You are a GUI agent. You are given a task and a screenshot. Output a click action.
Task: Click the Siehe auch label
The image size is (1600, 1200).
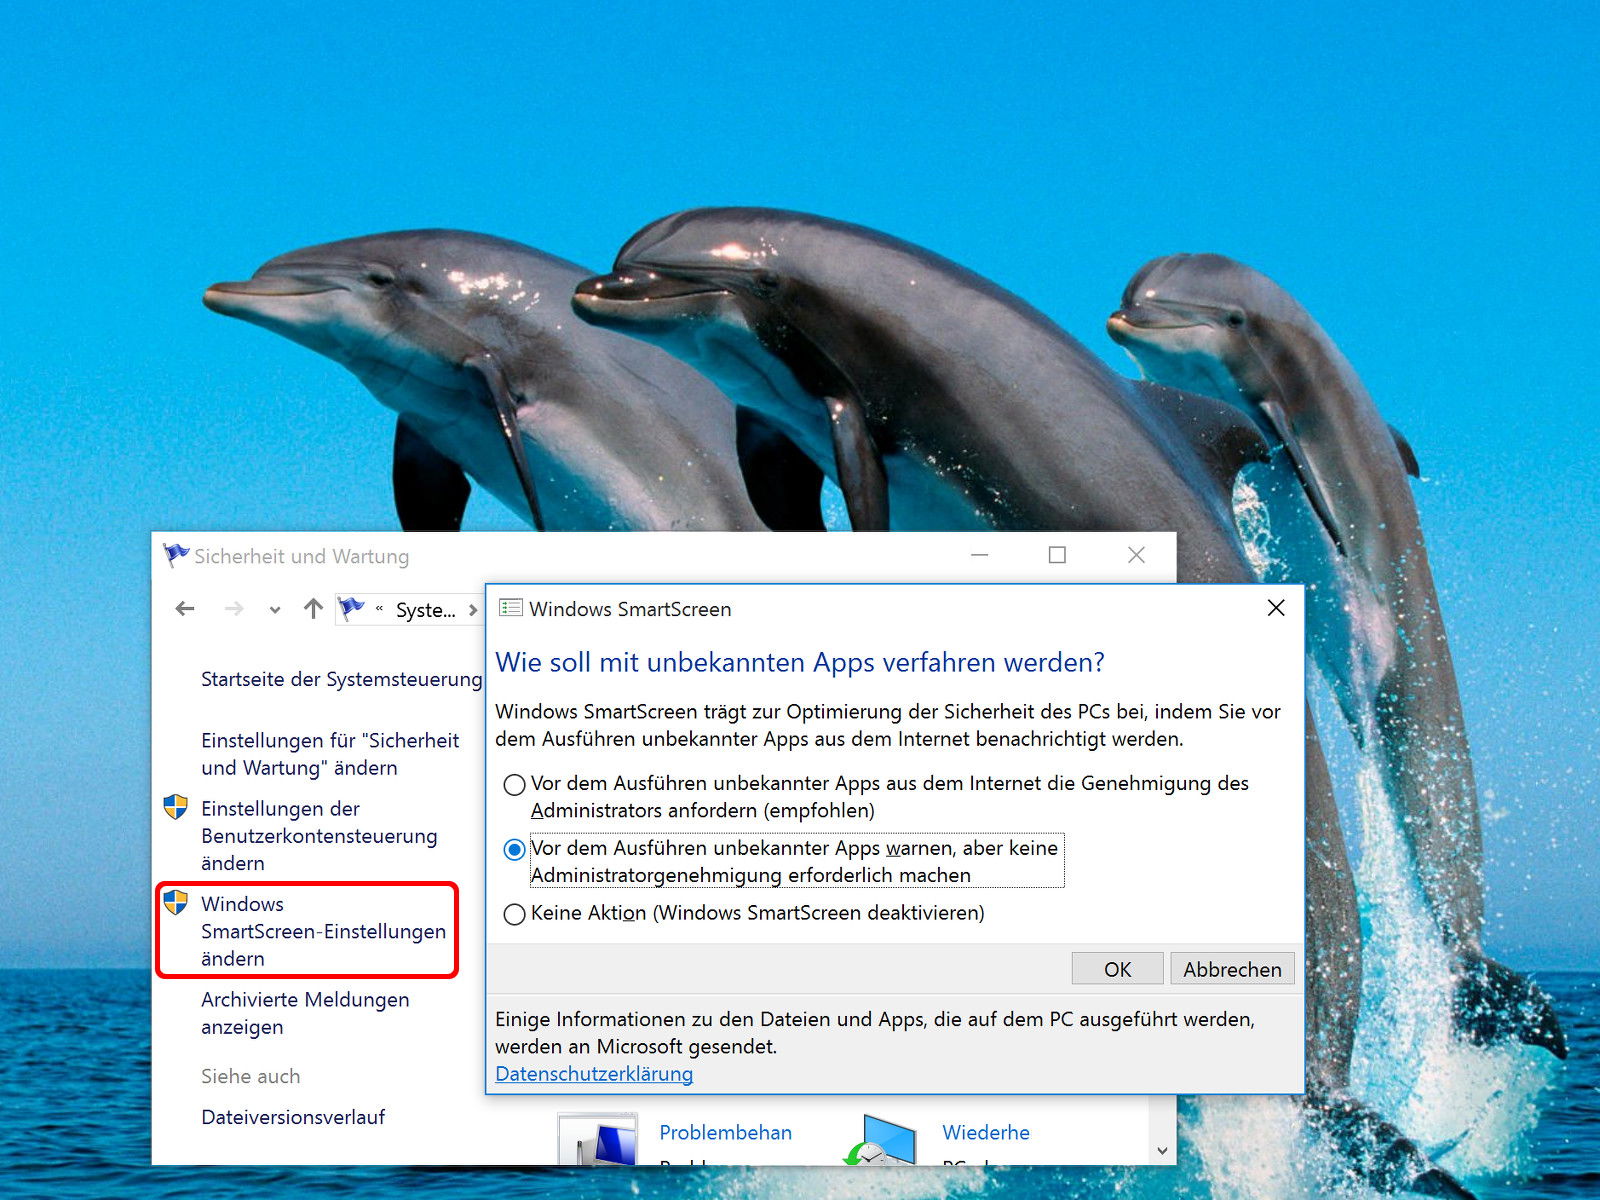pyautogui.click(x=250, y=1076)
